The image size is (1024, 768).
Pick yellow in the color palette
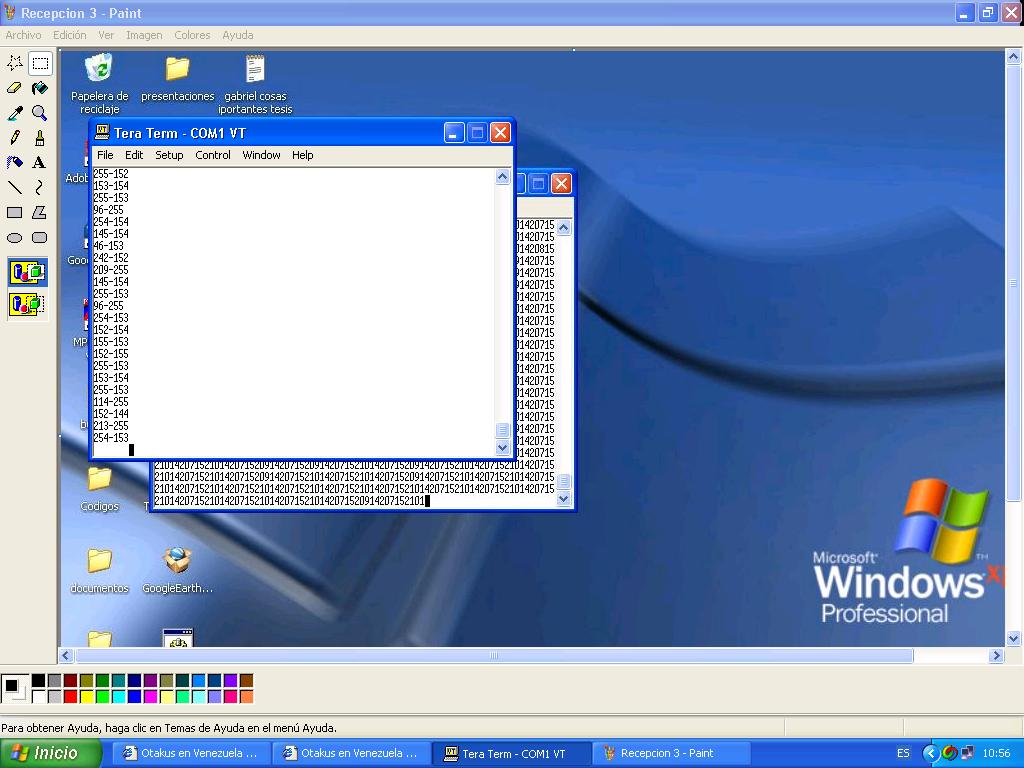click(x=86, y=696)
